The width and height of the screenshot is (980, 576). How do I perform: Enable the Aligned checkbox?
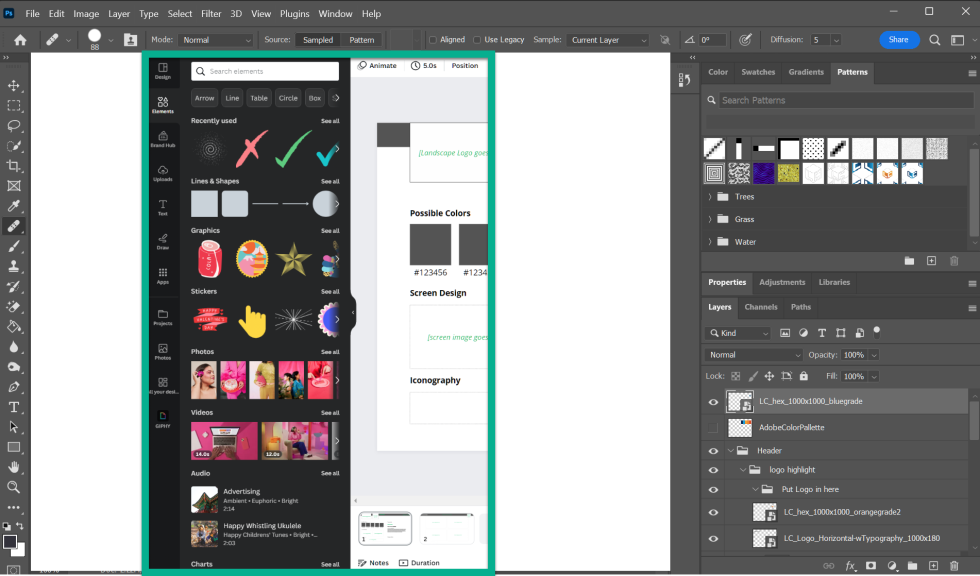432,40
